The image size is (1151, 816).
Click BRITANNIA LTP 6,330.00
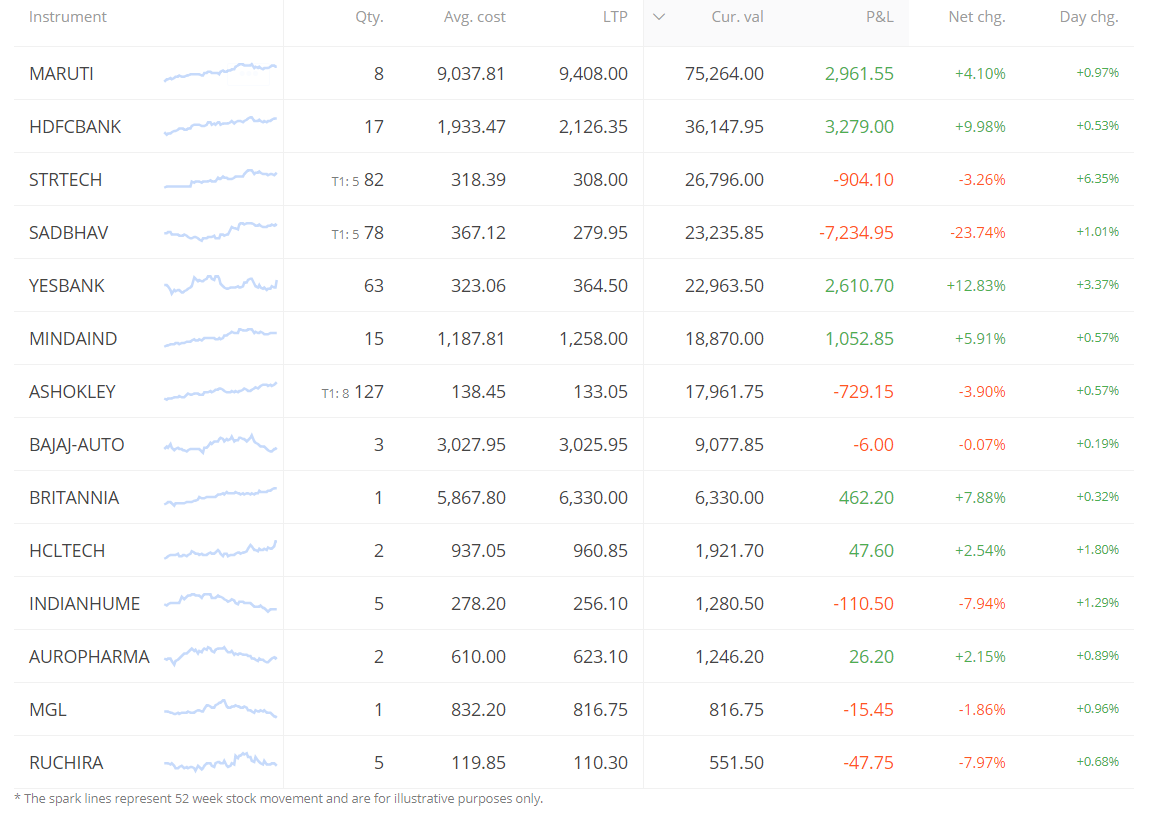coord(593,498)
